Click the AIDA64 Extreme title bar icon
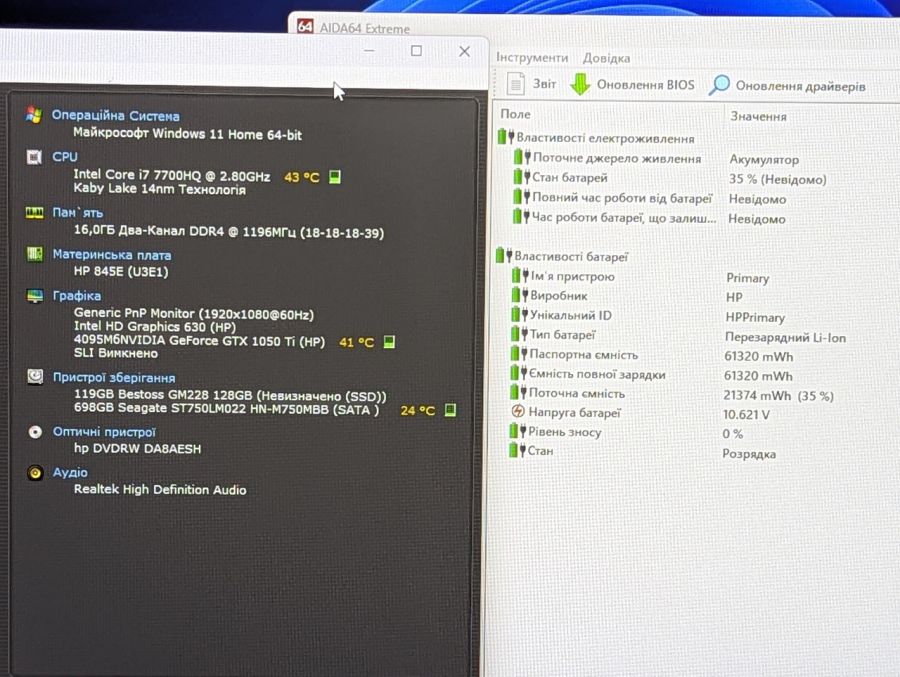Image resolution: width=900 pixels, height=677 pixels. pyautogui.click(x=305, y=26)
